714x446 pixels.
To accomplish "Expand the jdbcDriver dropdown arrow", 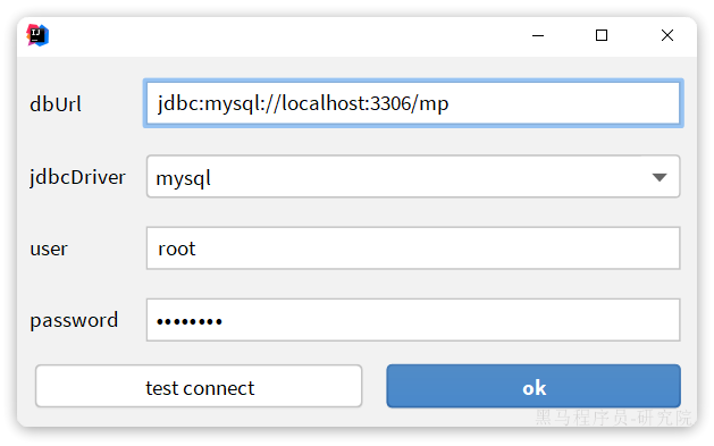I will point(659,177).
